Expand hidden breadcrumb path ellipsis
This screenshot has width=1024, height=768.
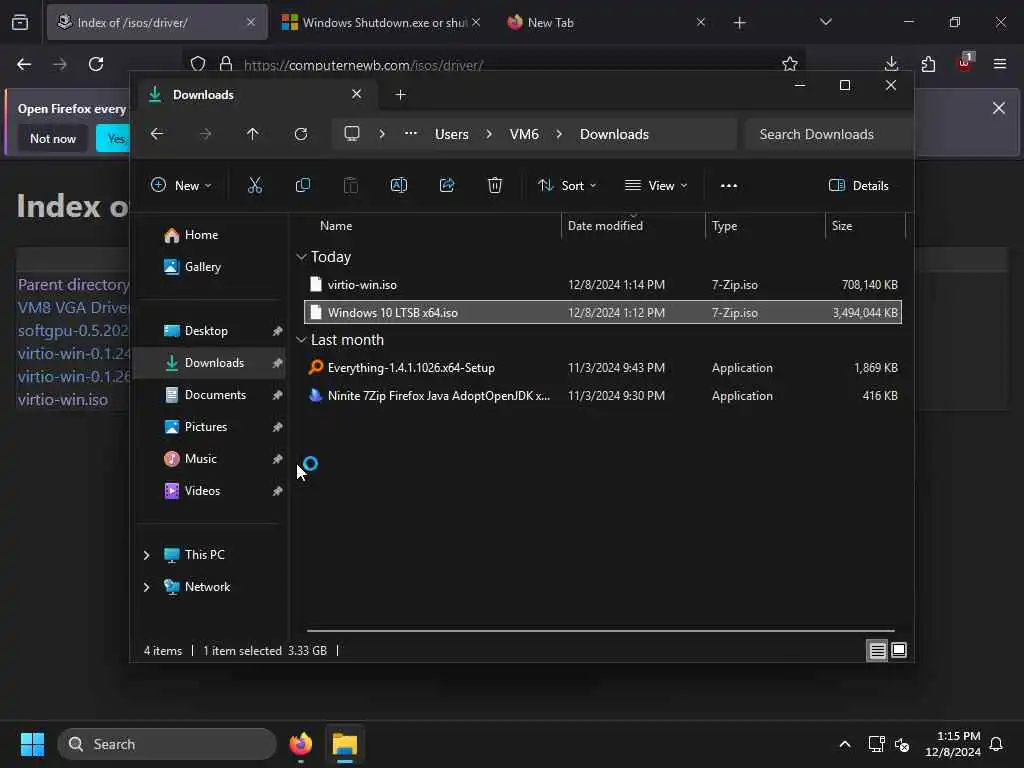411,133
